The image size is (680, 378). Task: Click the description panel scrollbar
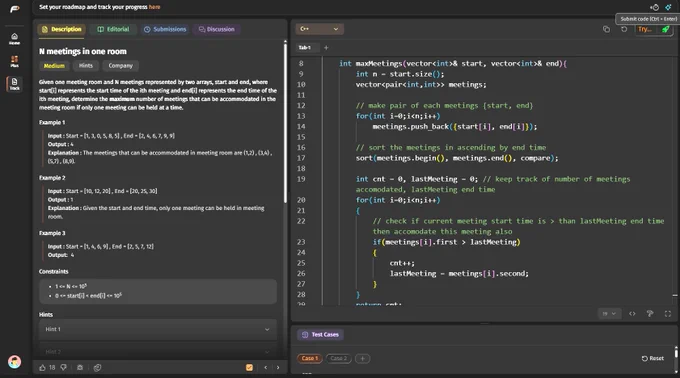(285, 122)
